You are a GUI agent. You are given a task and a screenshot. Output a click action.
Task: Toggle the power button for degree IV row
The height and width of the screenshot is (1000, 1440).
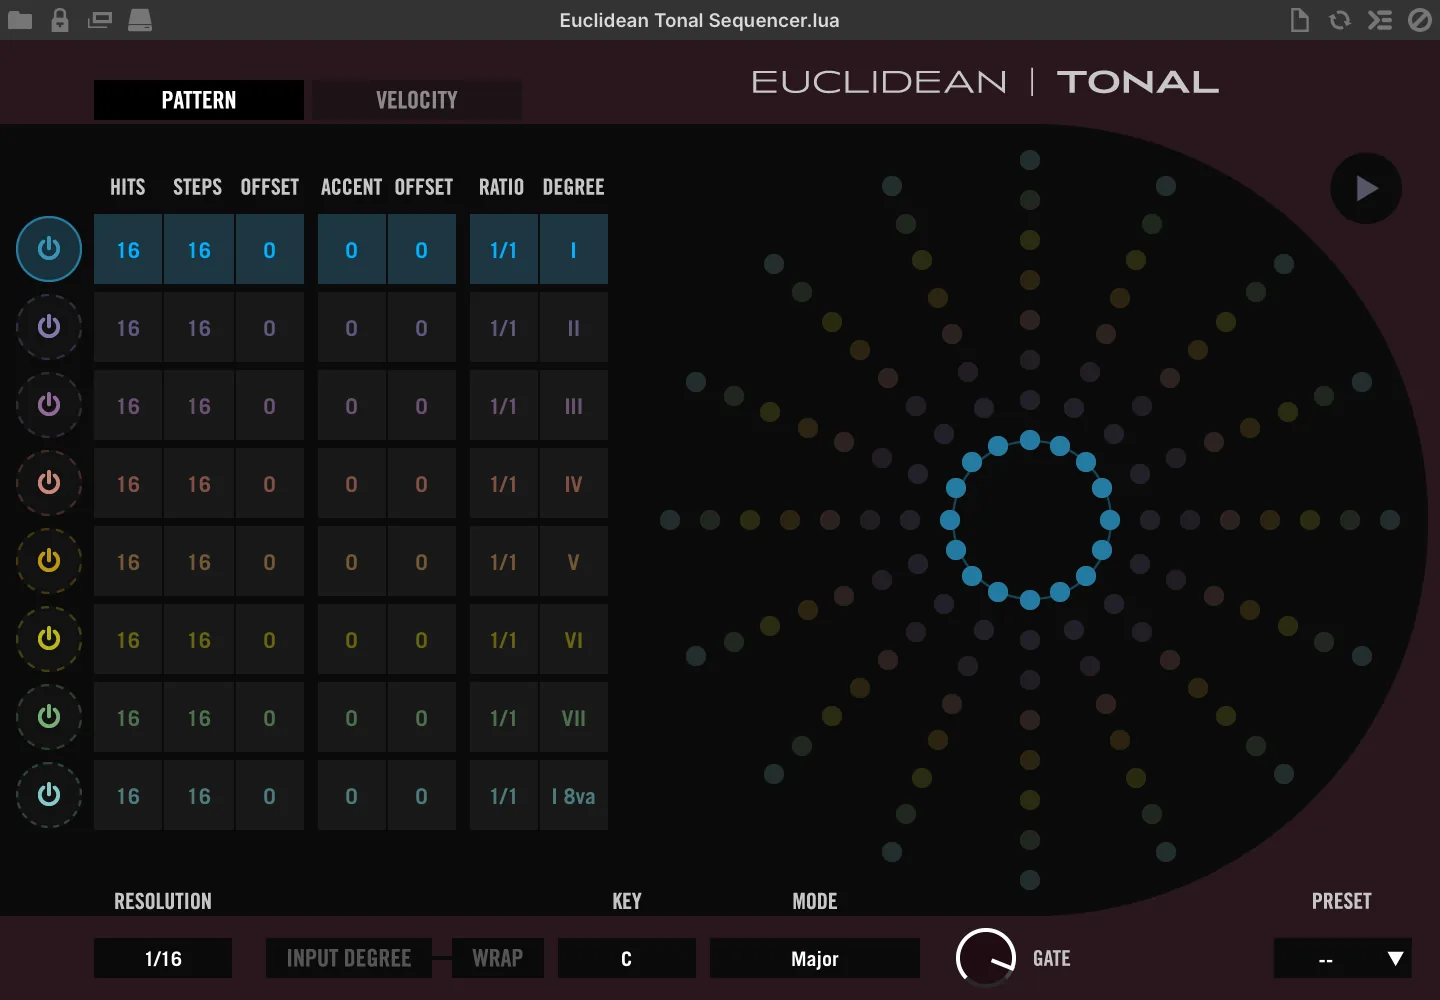click(49, 483)
